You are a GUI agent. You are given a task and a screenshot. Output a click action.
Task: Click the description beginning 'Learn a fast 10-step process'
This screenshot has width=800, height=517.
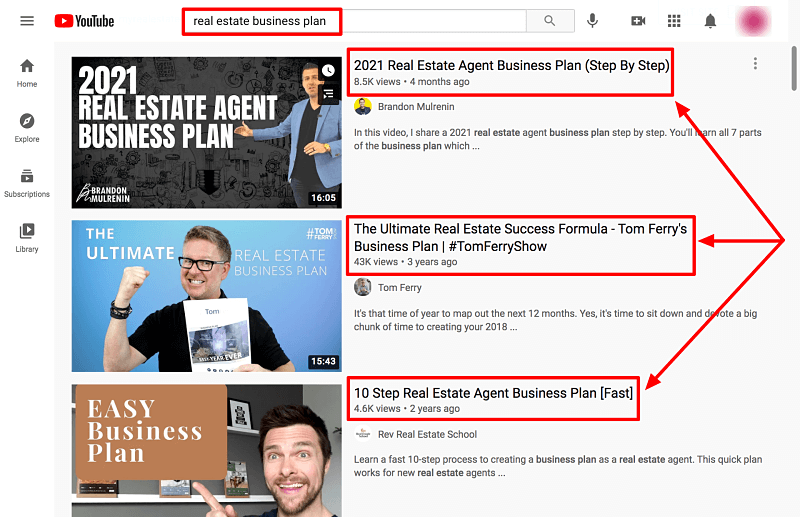(x=558, y=466)
